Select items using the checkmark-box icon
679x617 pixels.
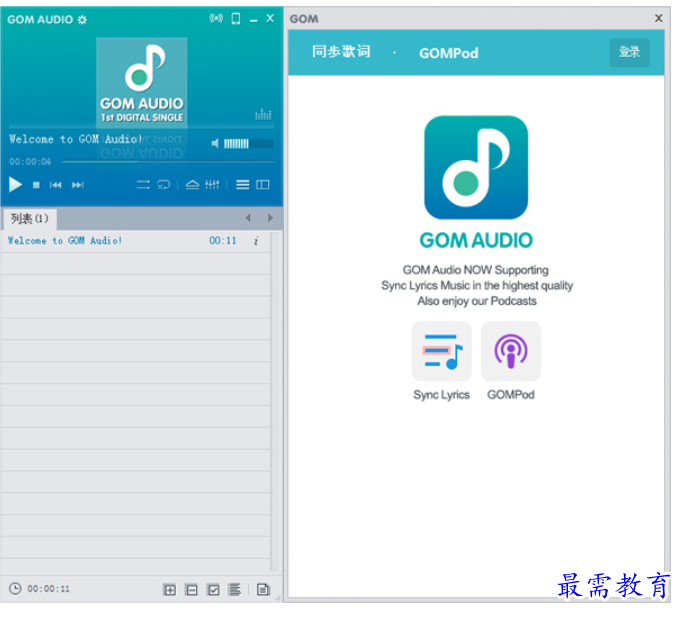(213, 590)
